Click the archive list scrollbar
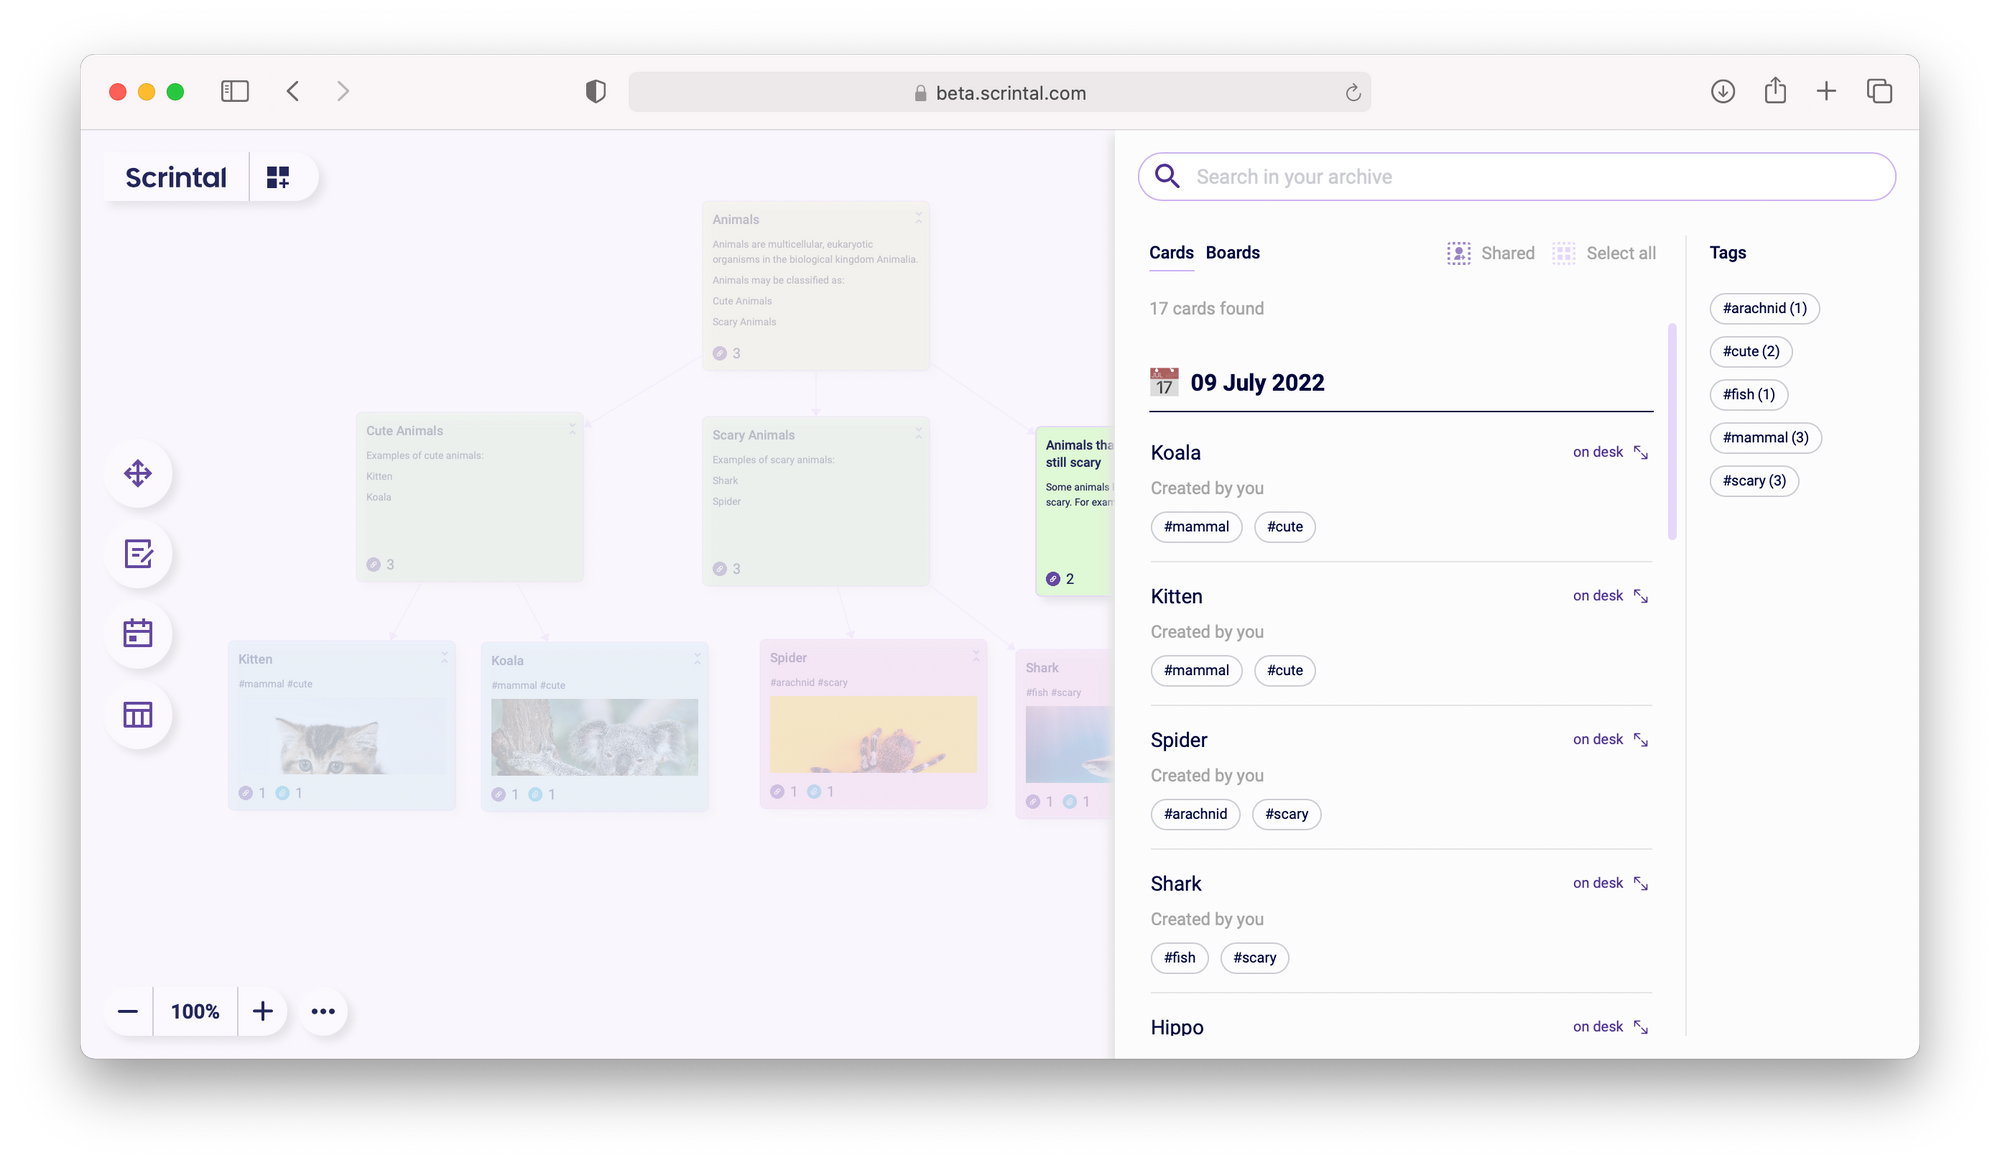 pyautogui.click(x=1672, y=430)
